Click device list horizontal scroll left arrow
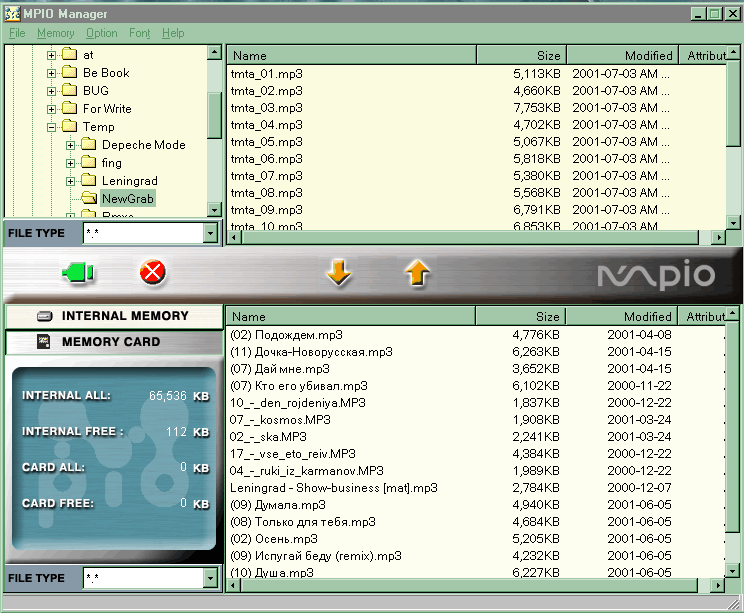This screenshot has height=613, width=744. click(x=233, y=585)
